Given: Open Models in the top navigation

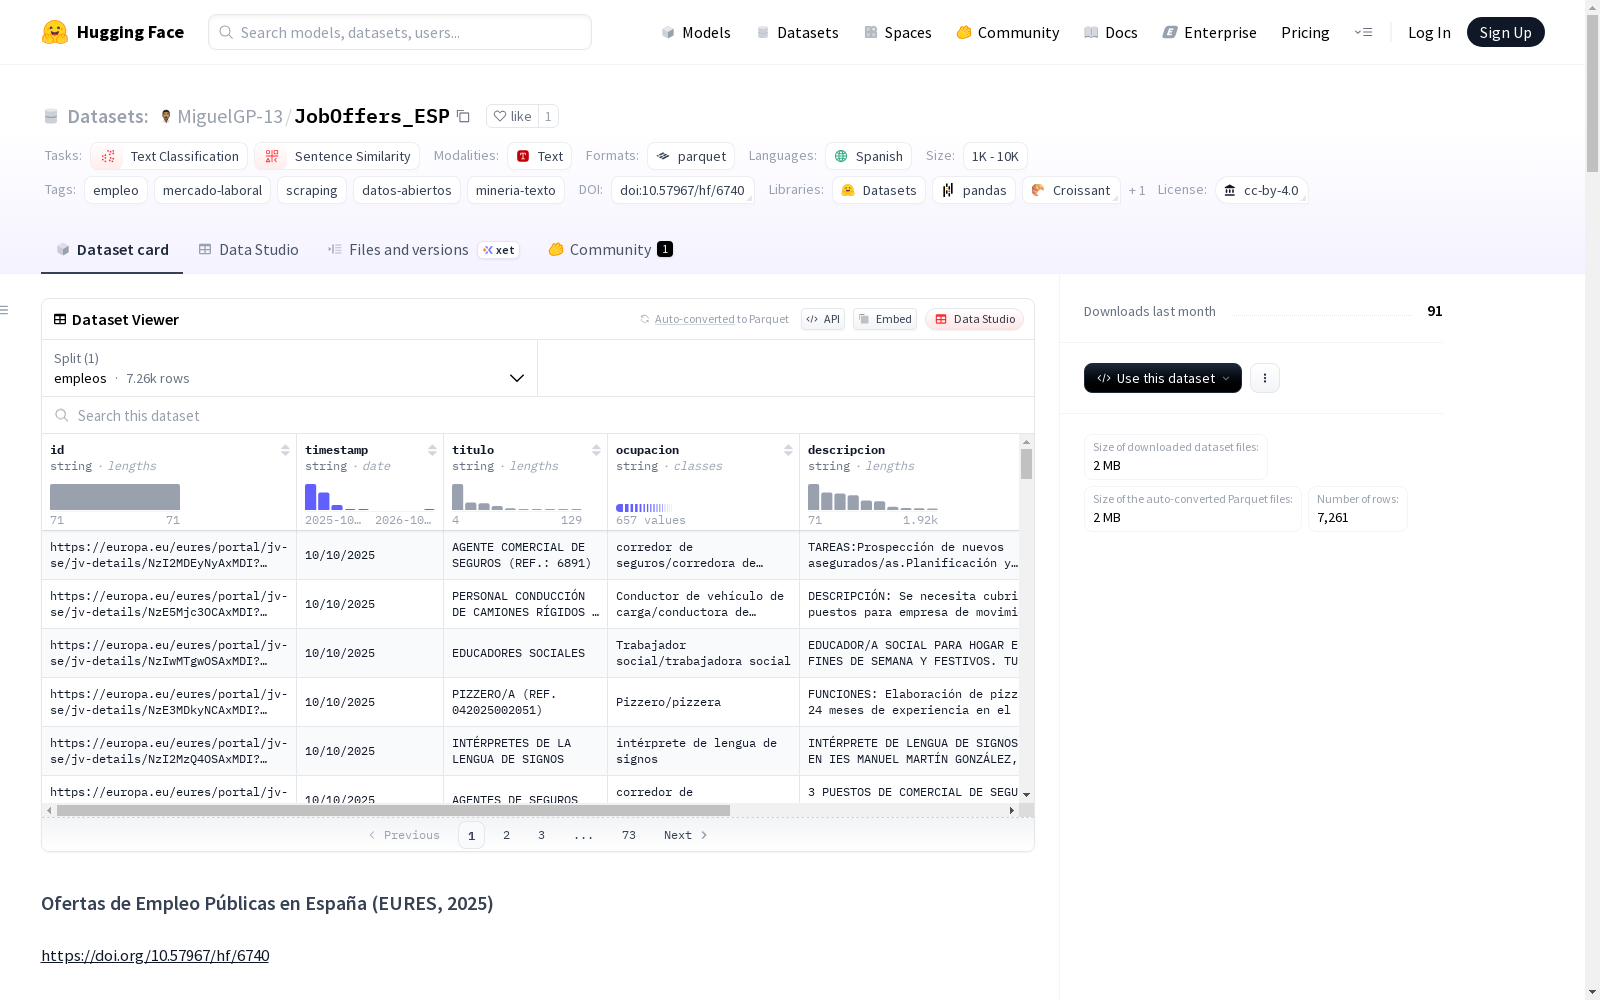Looking at the screenshot, I should [x=696, y=32].
